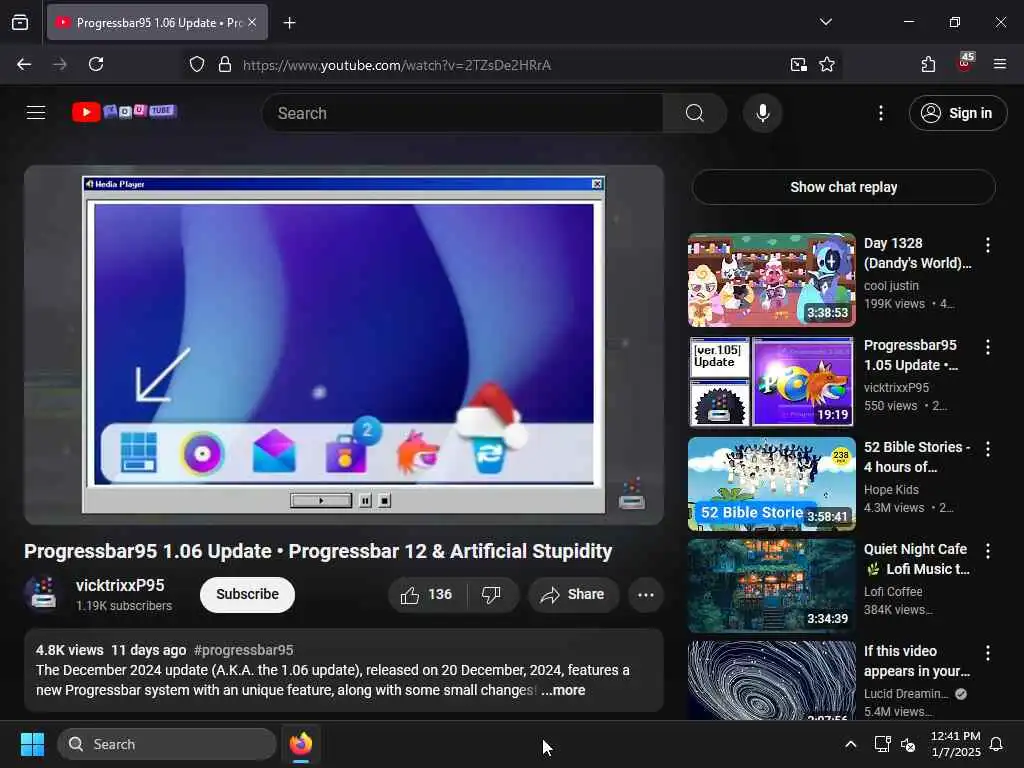Screen dimensions: 1024x768
Task: Click Firefox icon in taskbar
Action: coord(300,744)
